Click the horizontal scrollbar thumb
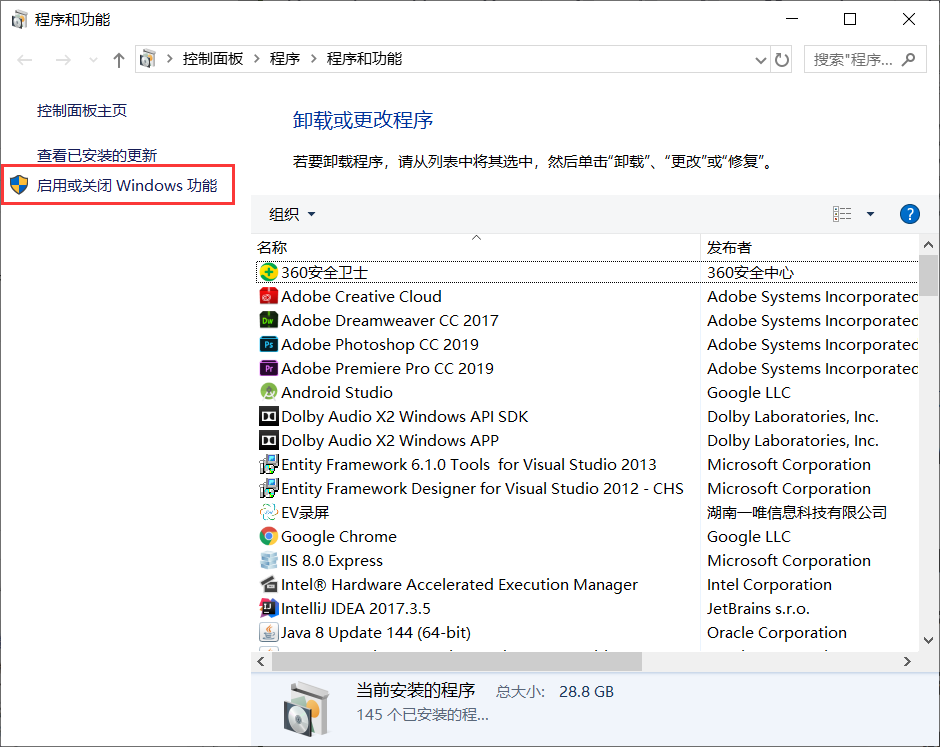 [457, 661]
